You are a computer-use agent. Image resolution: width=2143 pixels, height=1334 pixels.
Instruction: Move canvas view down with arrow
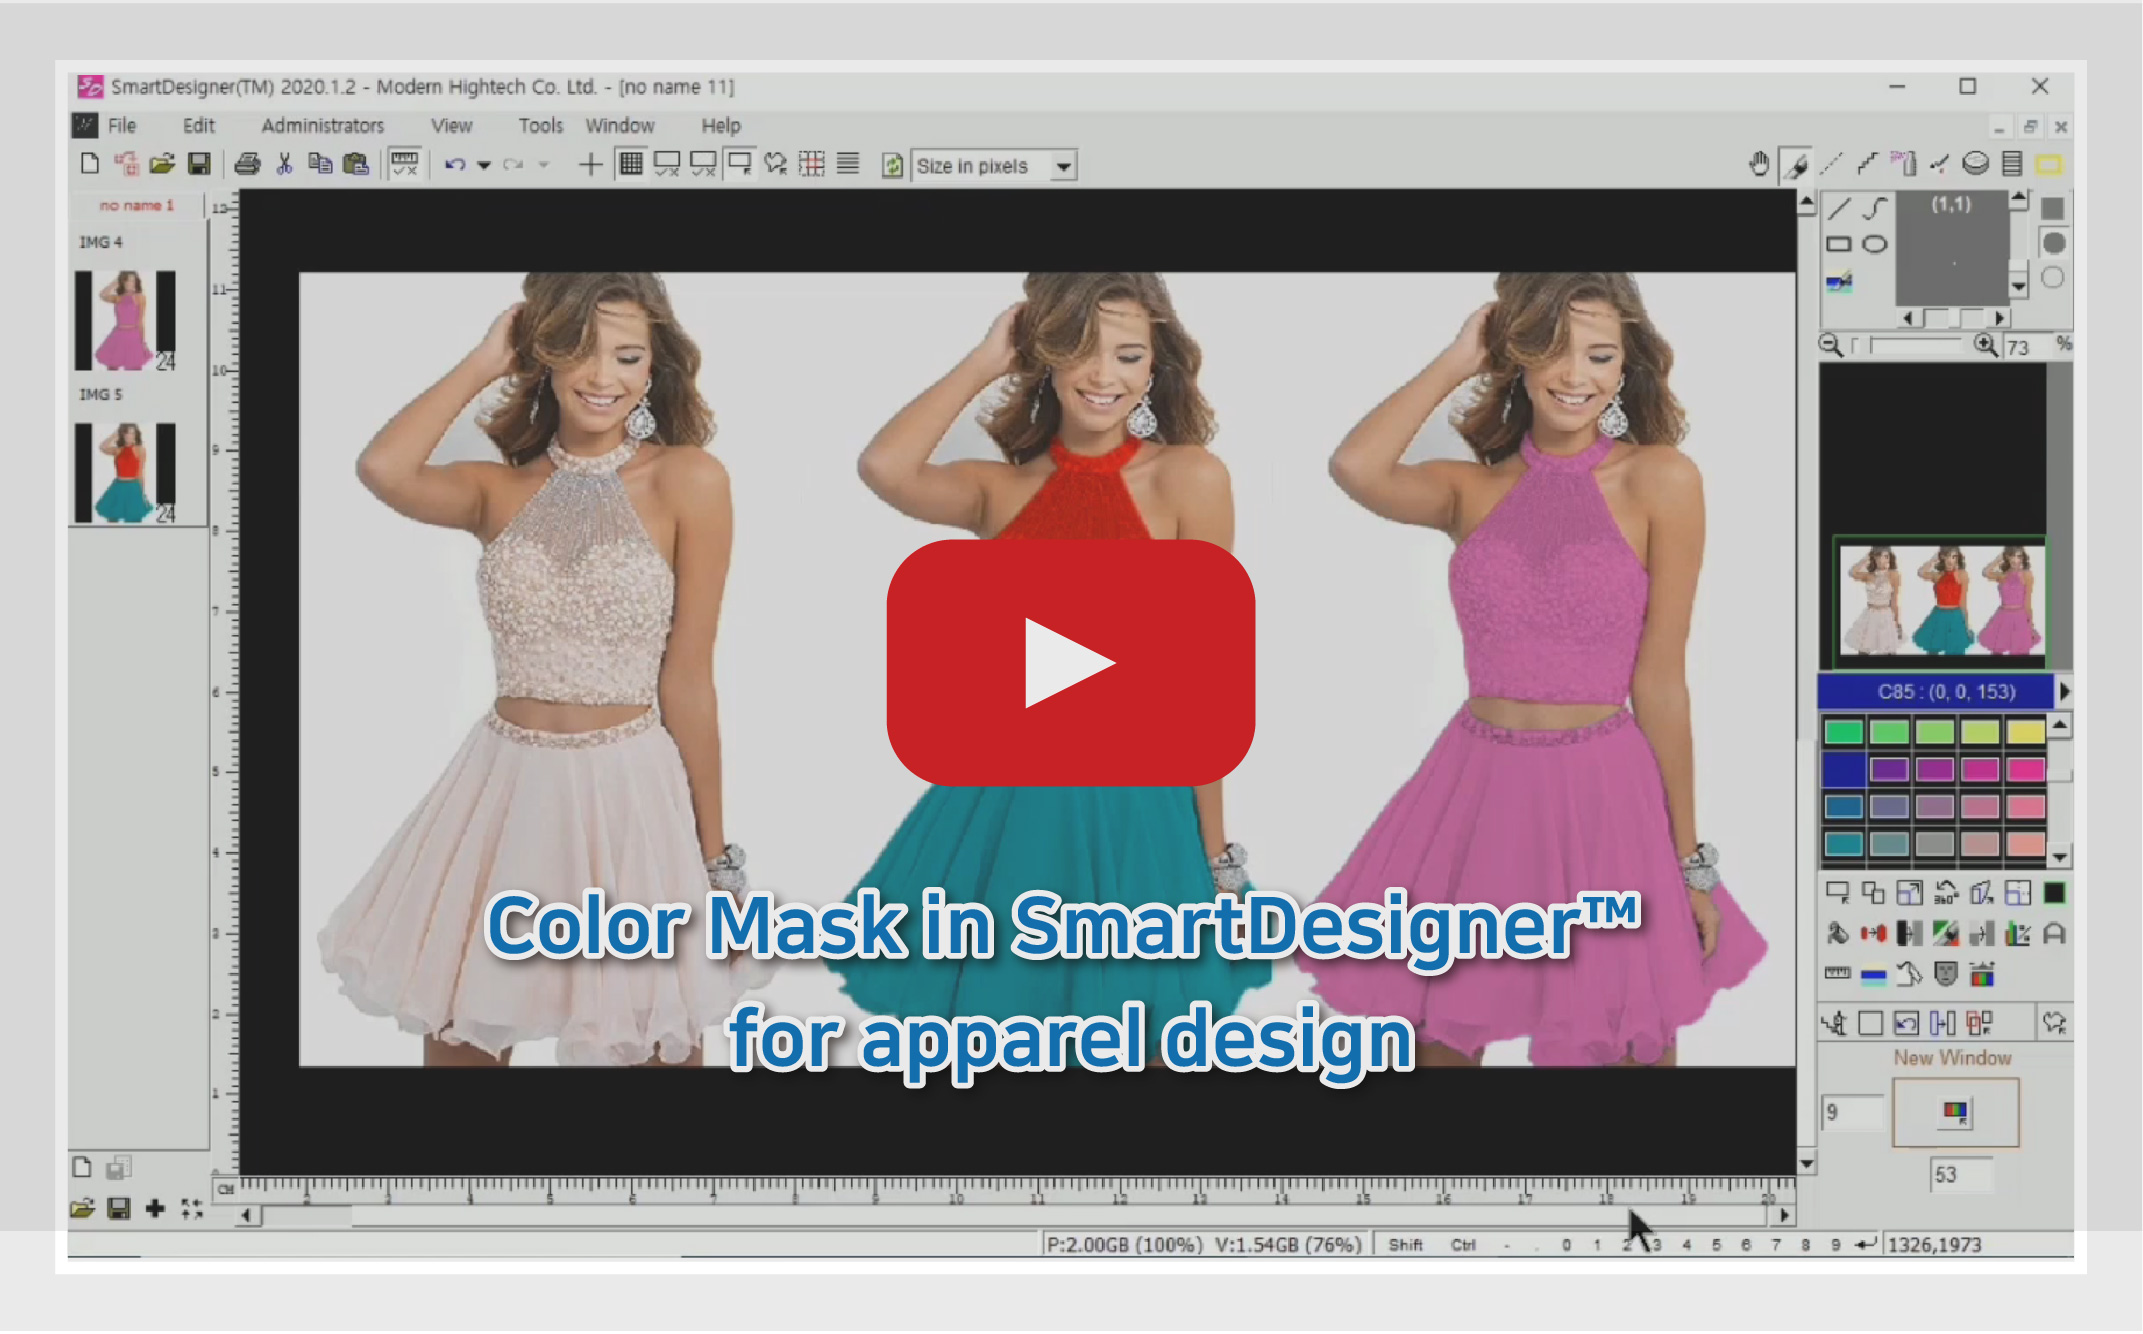1806,1163
